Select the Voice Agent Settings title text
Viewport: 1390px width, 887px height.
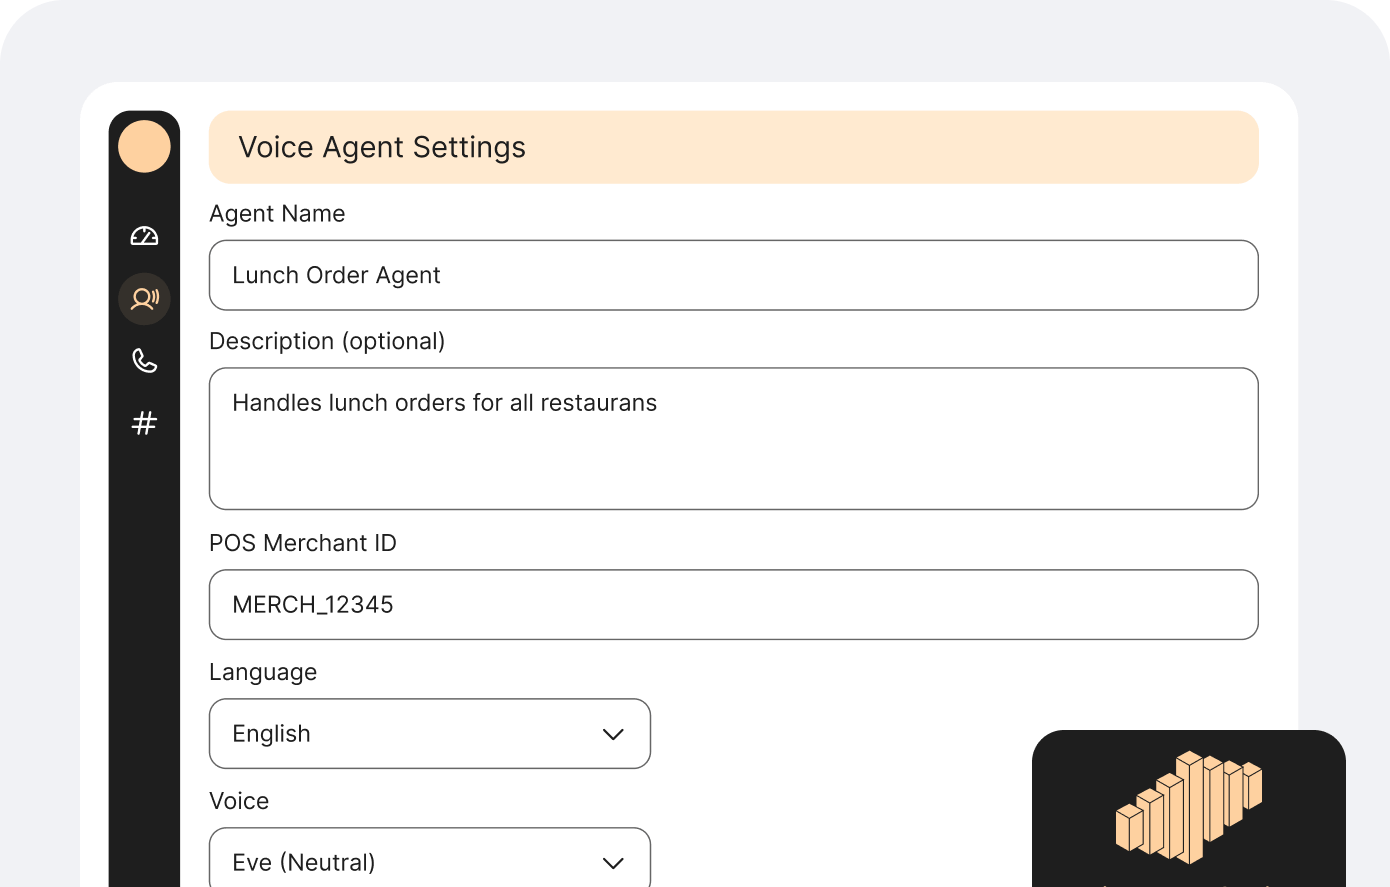click(382, 147)
